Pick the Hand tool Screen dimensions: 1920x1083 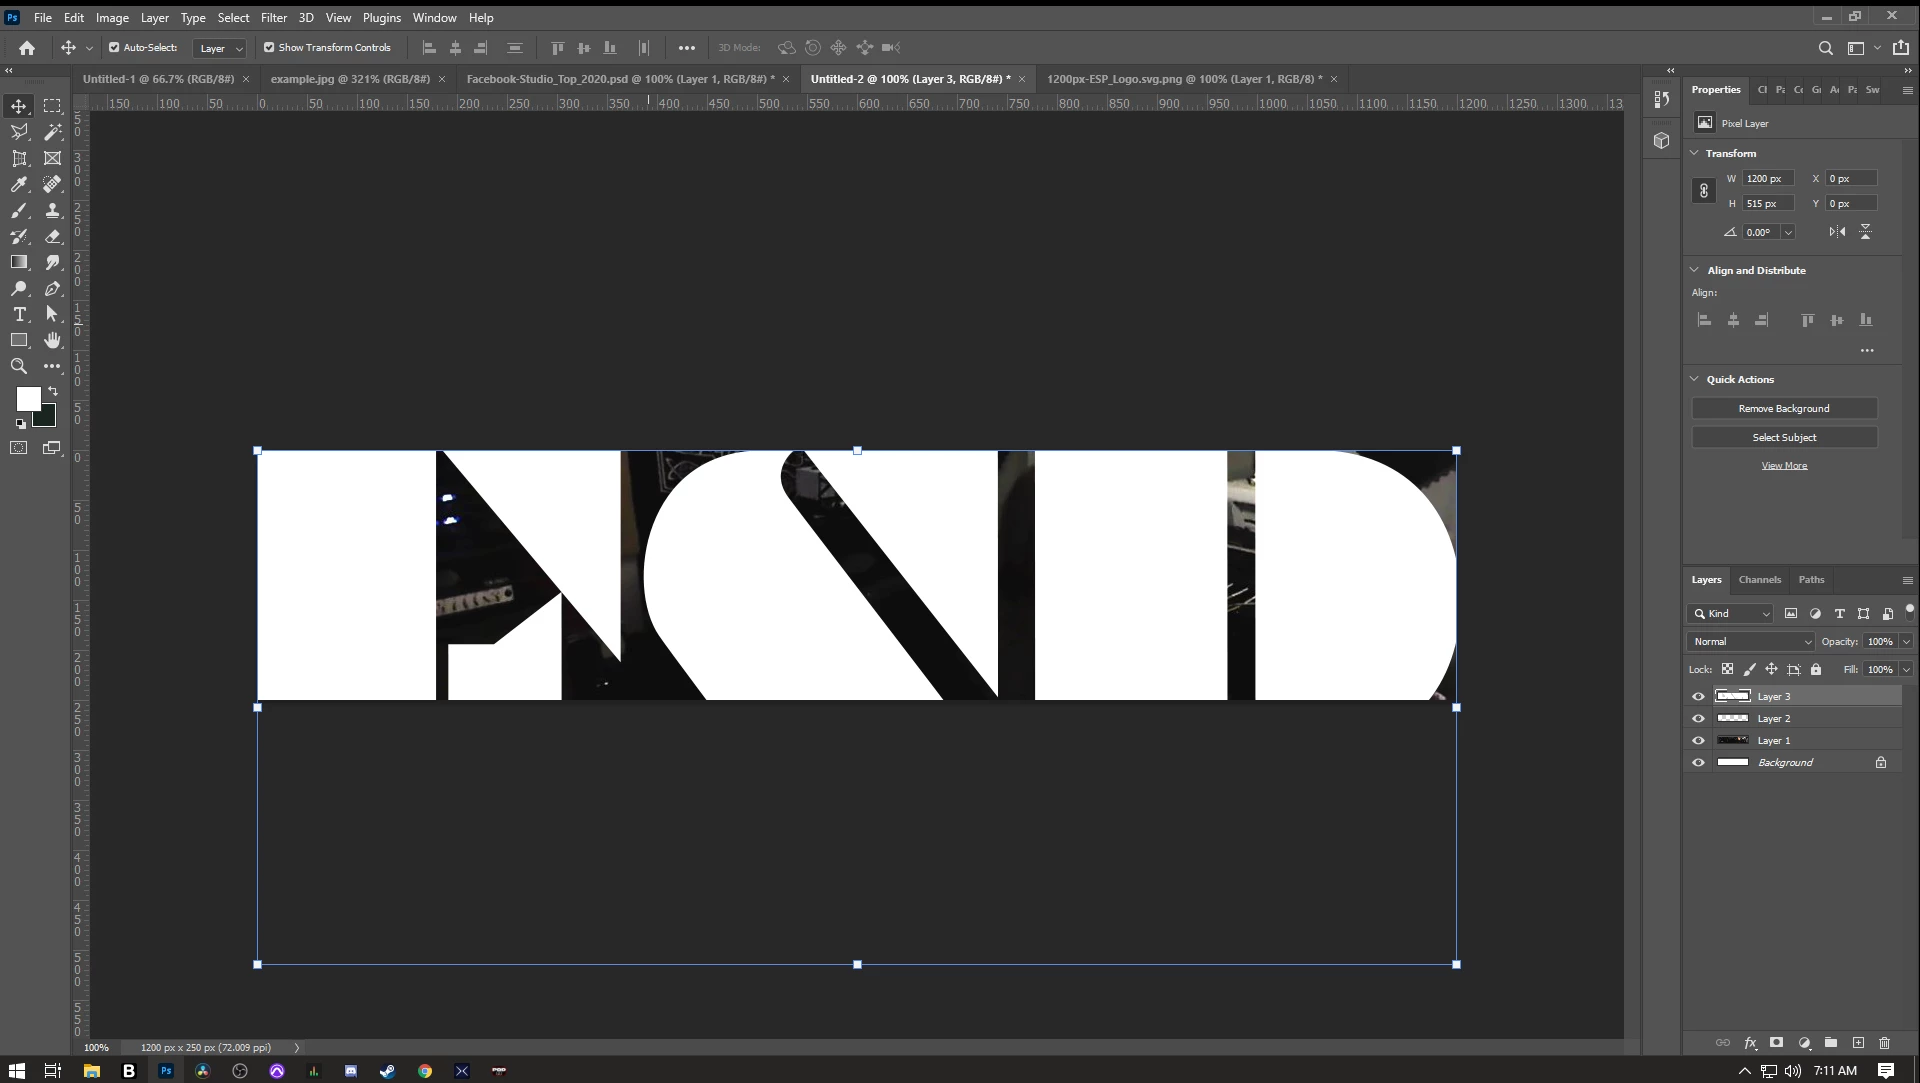coord(53,340)
